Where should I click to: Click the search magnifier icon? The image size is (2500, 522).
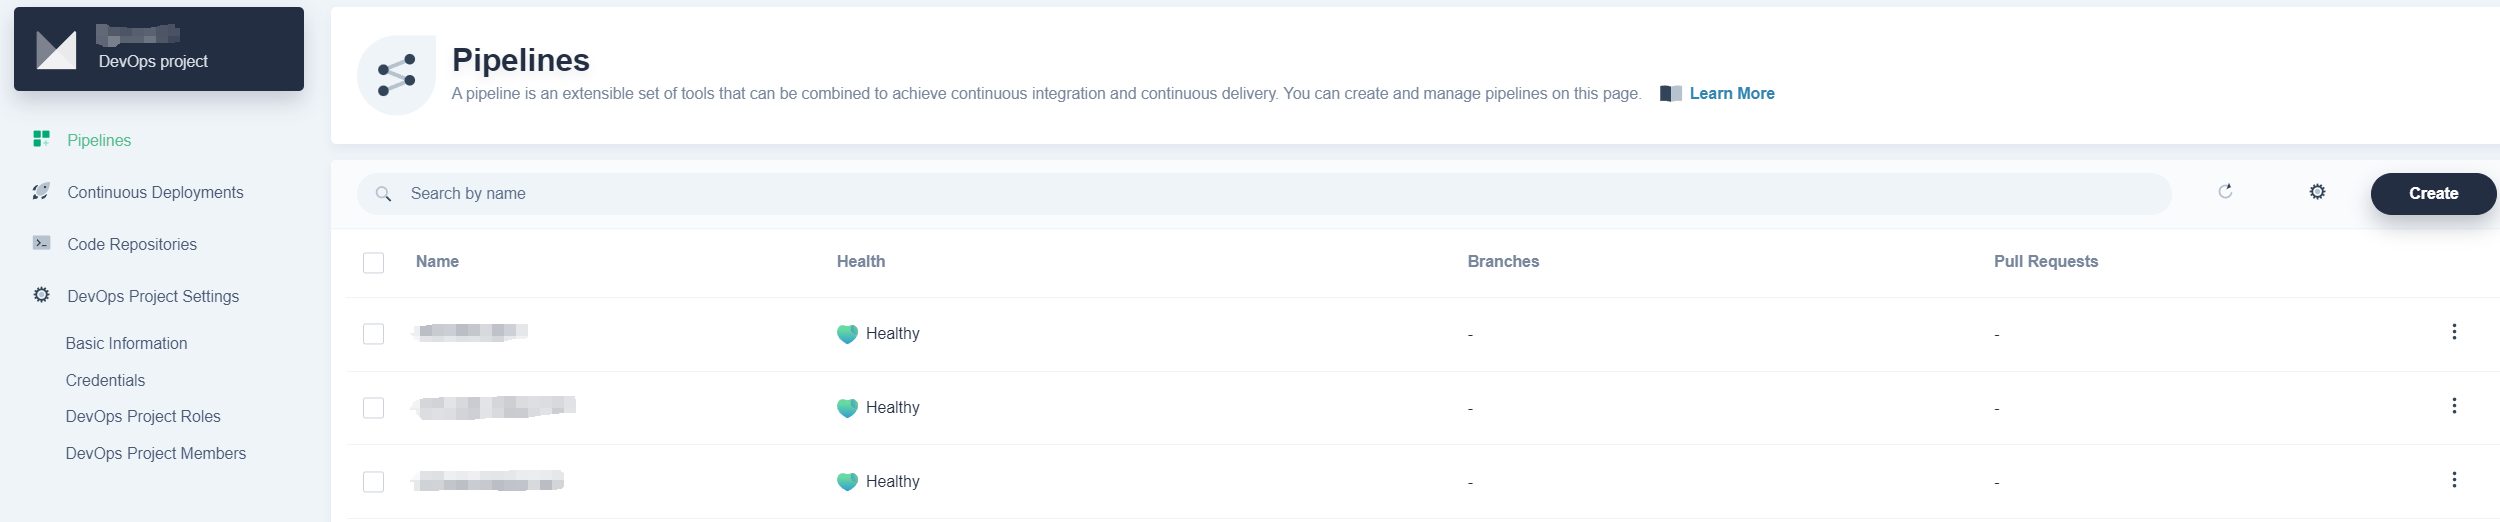click(383, 194)
